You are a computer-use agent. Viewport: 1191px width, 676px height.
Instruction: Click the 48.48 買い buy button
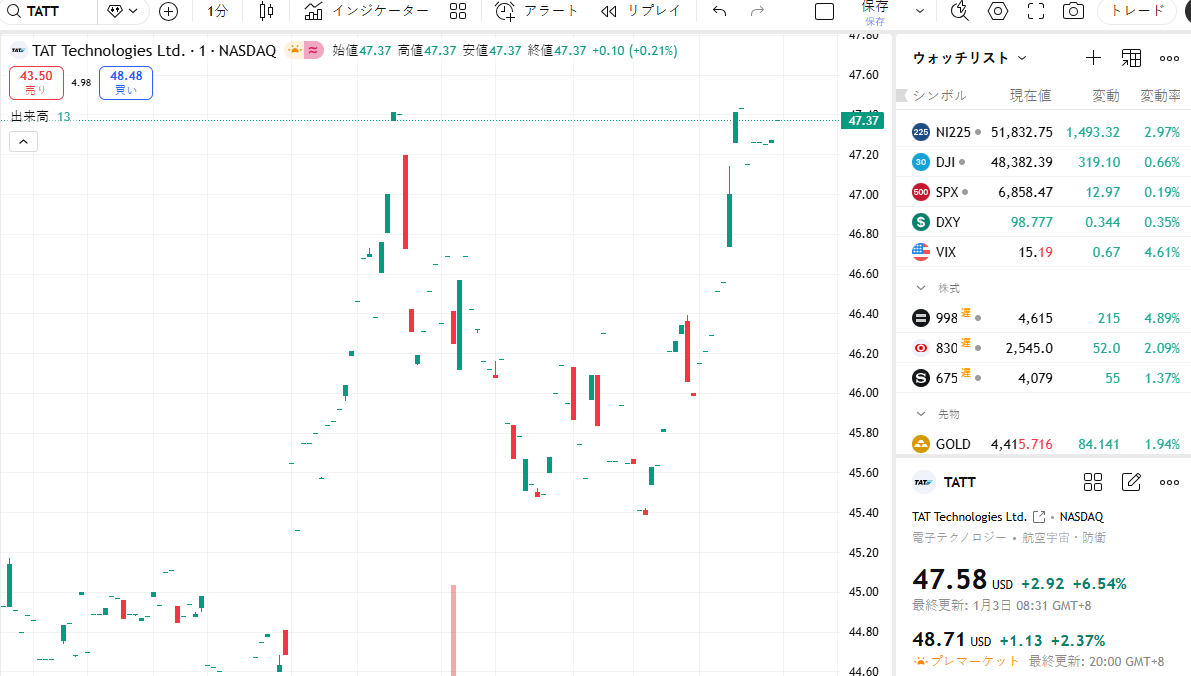coord(126,83)
